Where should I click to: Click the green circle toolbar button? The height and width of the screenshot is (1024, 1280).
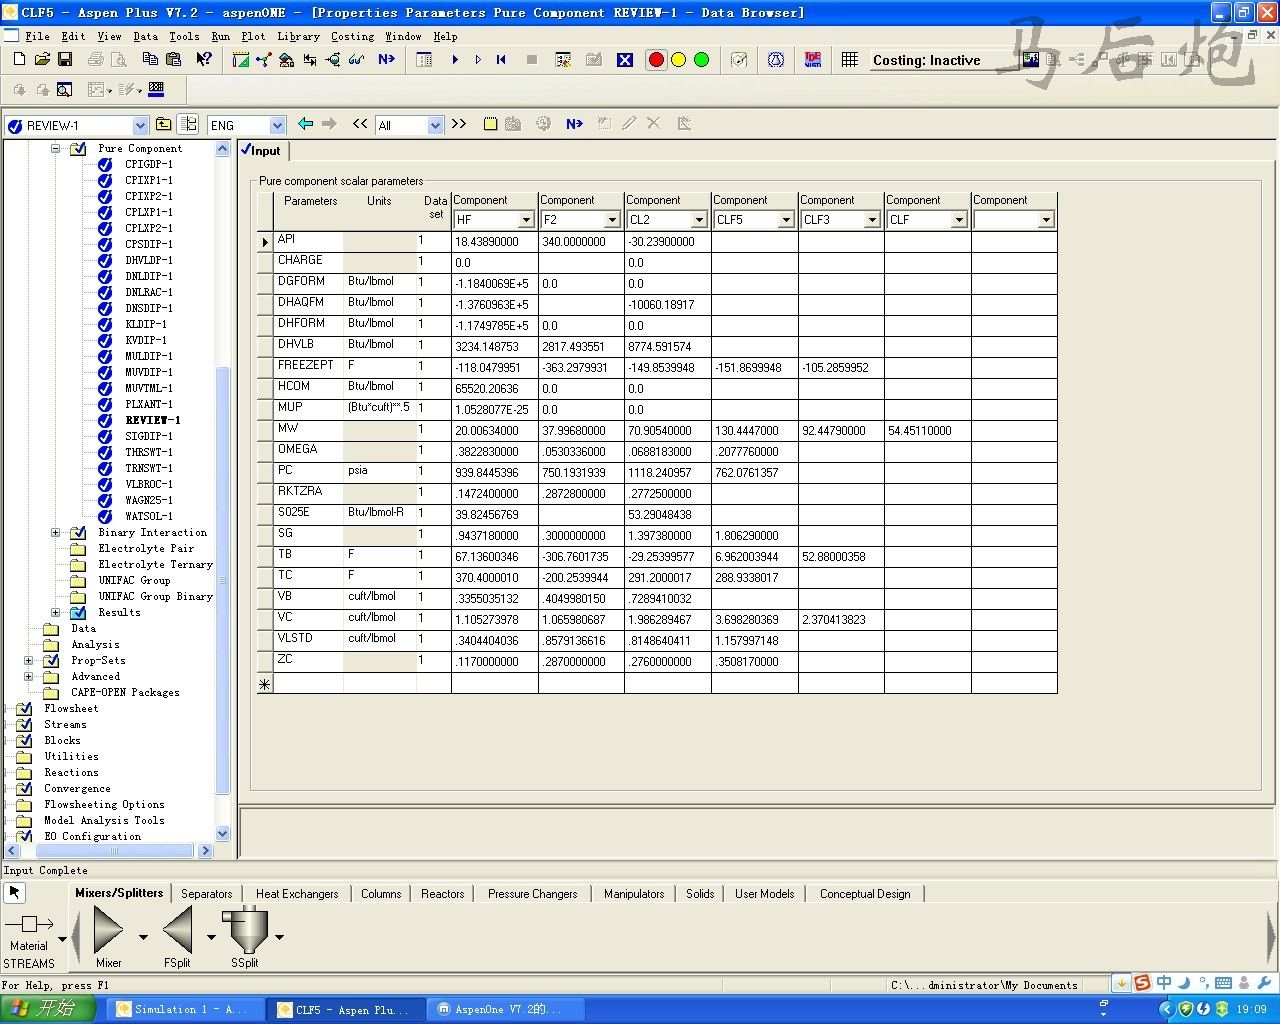point(702,60)
